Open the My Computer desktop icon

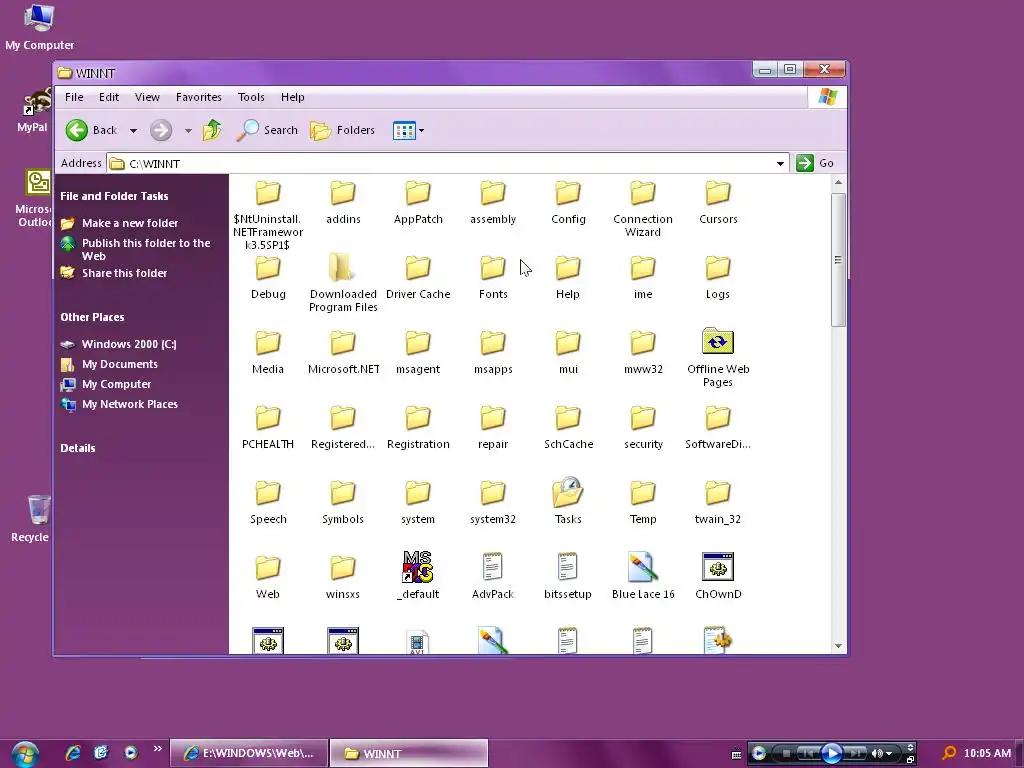click(x=39, y=28)
